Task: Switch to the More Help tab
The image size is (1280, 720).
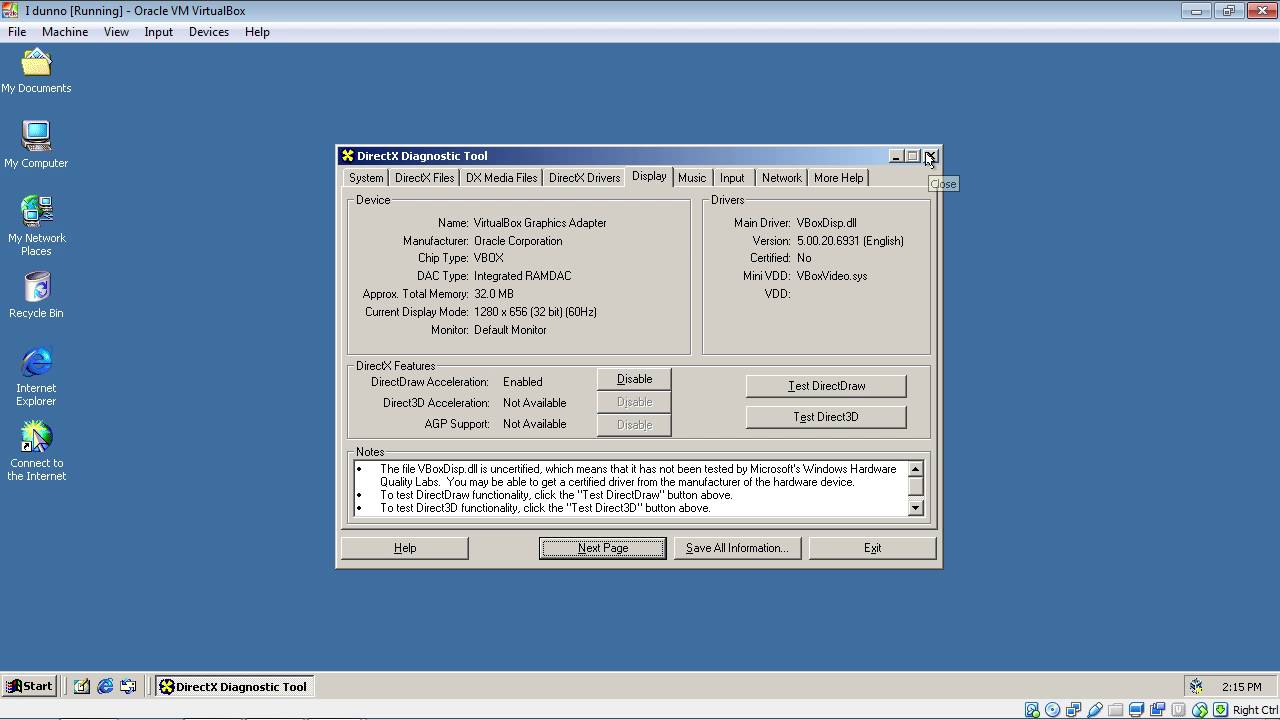Action: pos(838,178)
